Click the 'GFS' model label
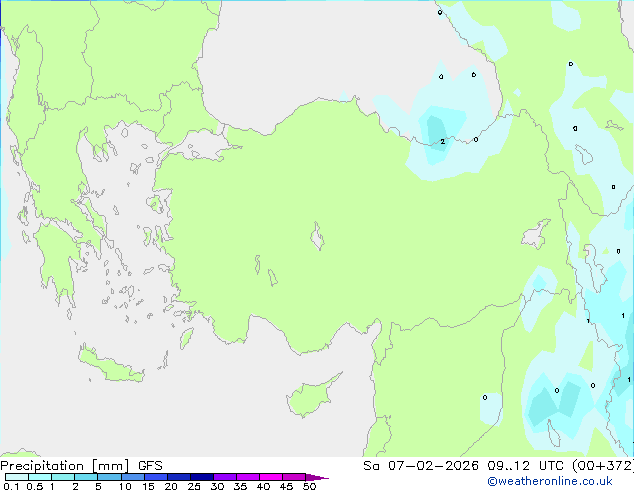 point(150,466)
